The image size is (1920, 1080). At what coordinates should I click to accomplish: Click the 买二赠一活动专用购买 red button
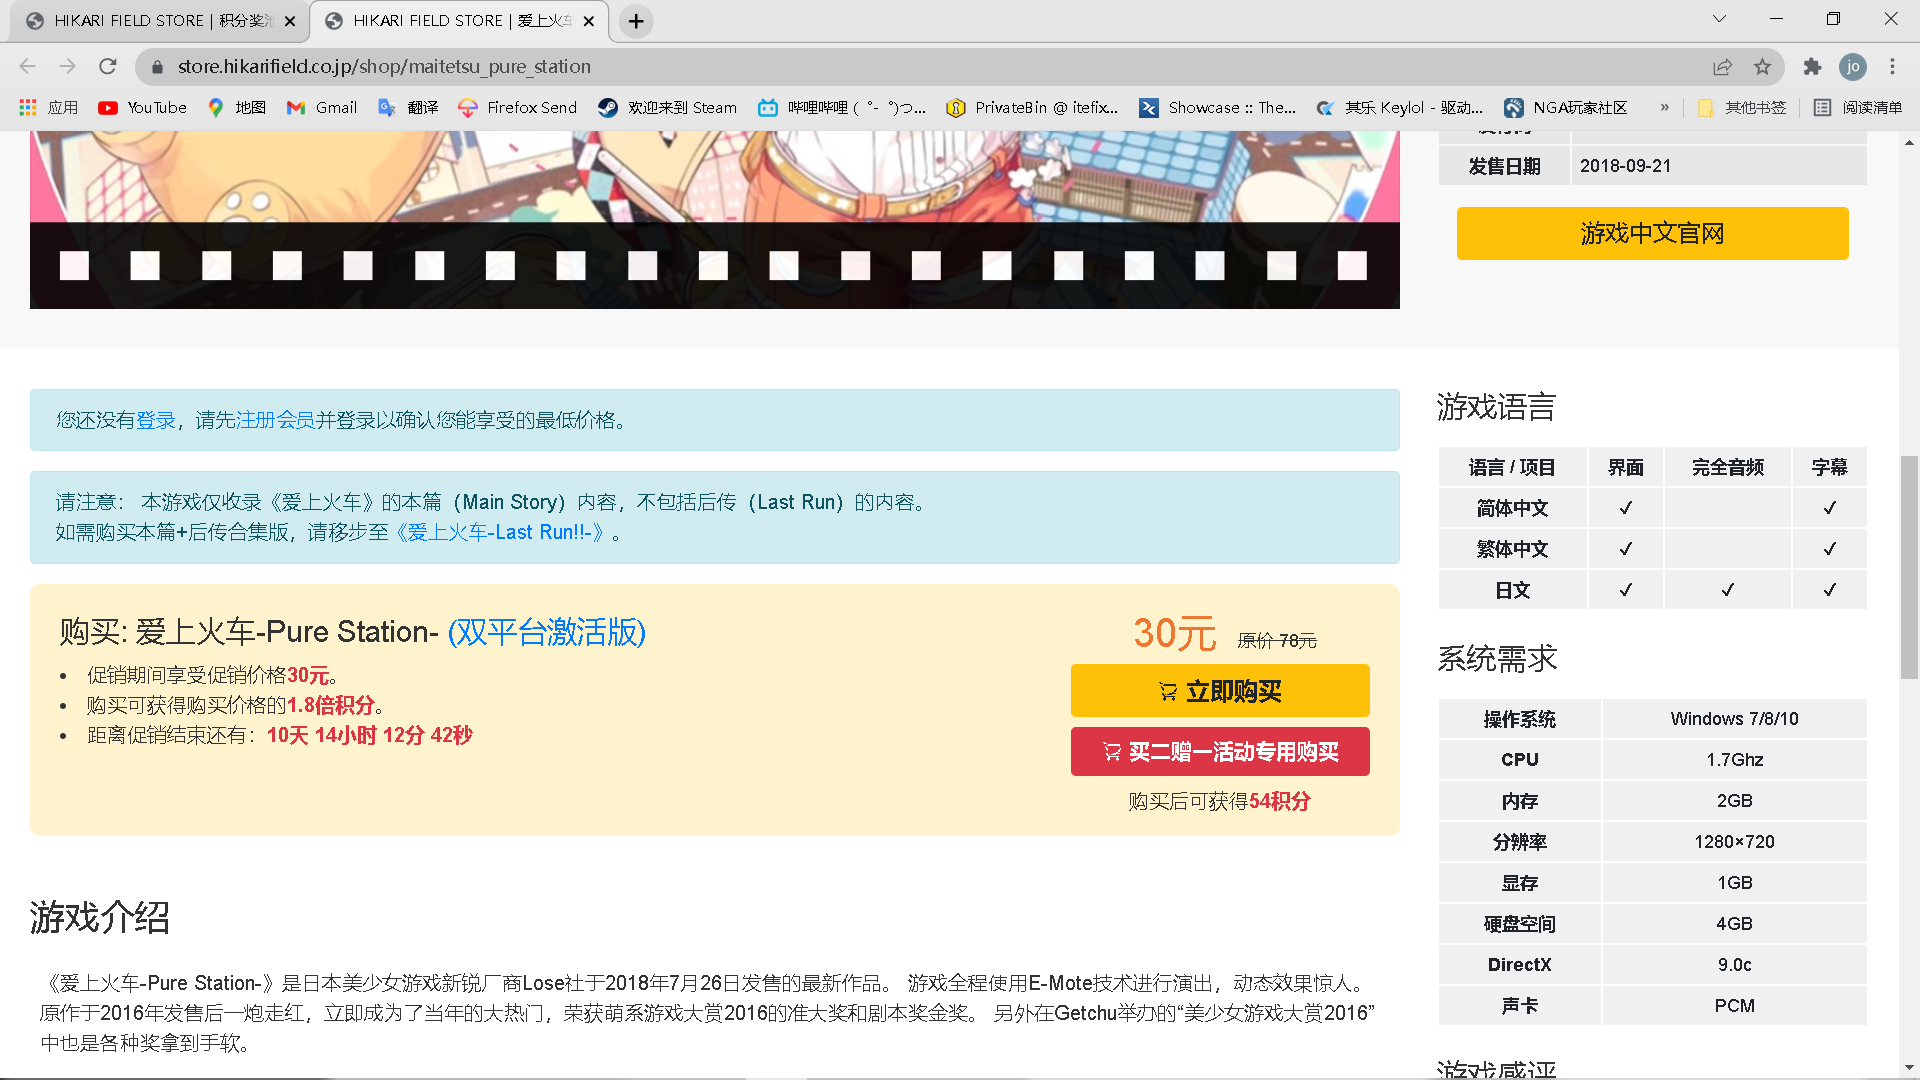[x=1220, y=752]
